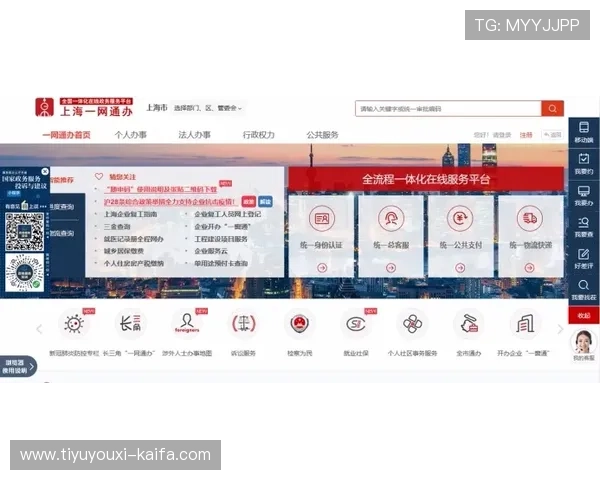Image resolution: width=600 pixels, height=480 pixels.
Task: Open the 涉外人士办事地图 foreigners icon
Action: [187, 324]
